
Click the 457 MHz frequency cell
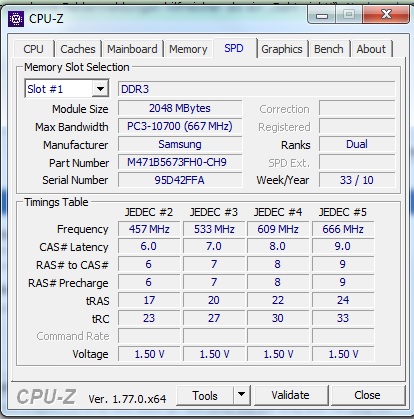[149, 229]
